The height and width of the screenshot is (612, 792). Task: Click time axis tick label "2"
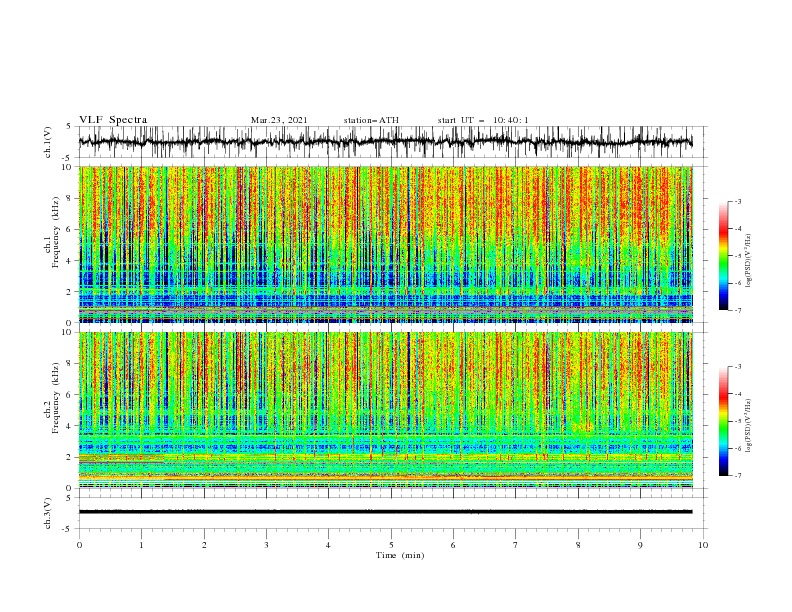click(204, 545)
